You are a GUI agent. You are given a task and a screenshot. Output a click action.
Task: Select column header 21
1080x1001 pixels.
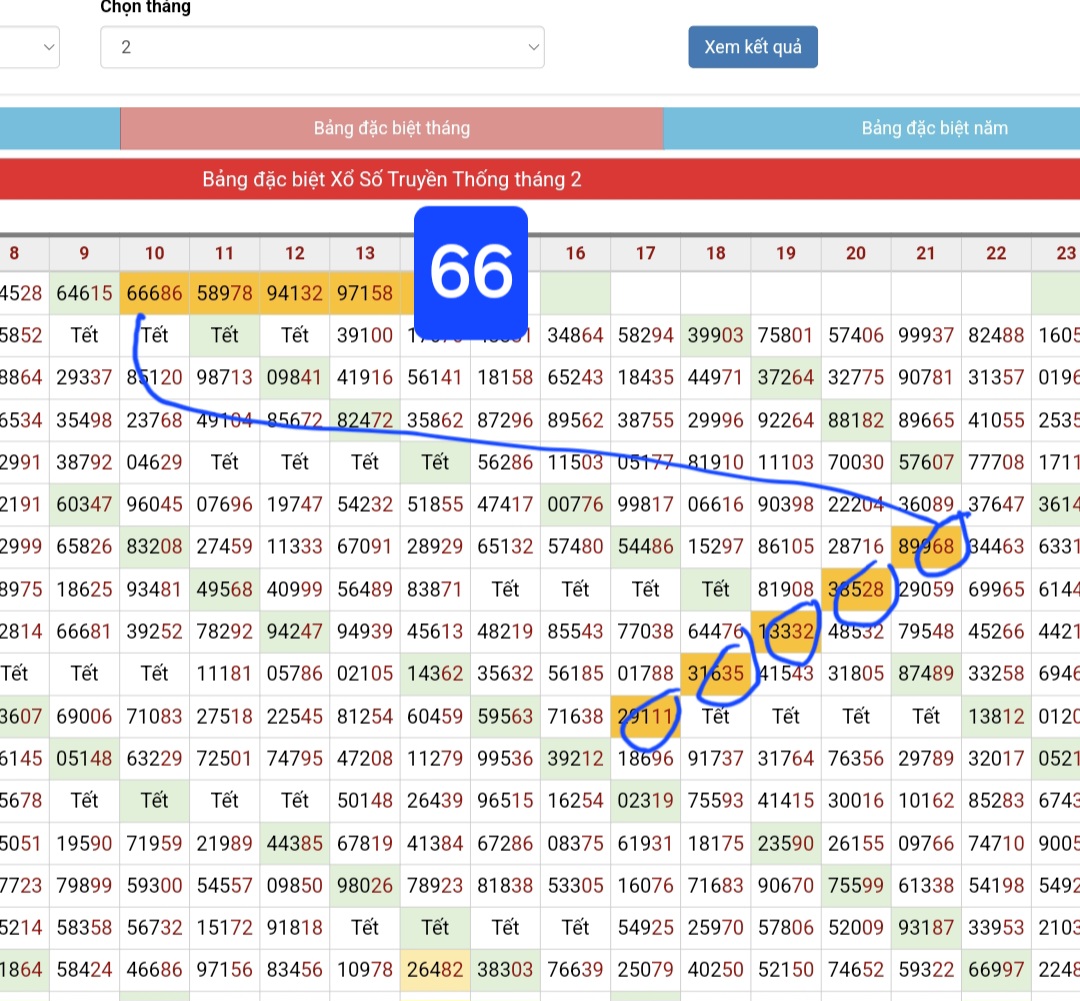926,253
